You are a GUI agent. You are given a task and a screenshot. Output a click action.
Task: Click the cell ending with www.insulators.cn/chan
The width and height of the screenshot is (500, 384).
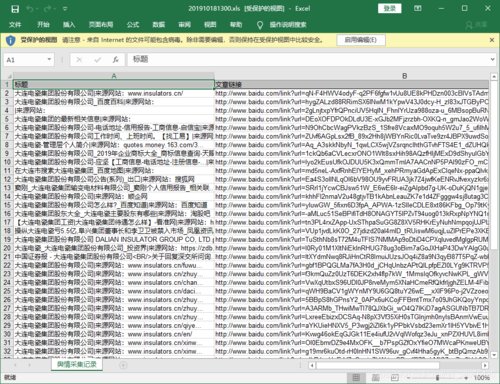(x=114, y=282)
